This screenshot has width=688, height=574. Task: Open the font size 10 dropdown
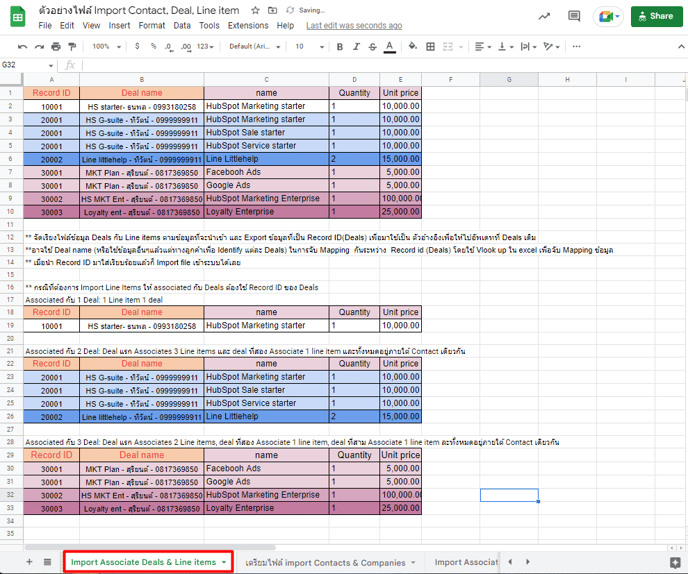pos(309,47)
